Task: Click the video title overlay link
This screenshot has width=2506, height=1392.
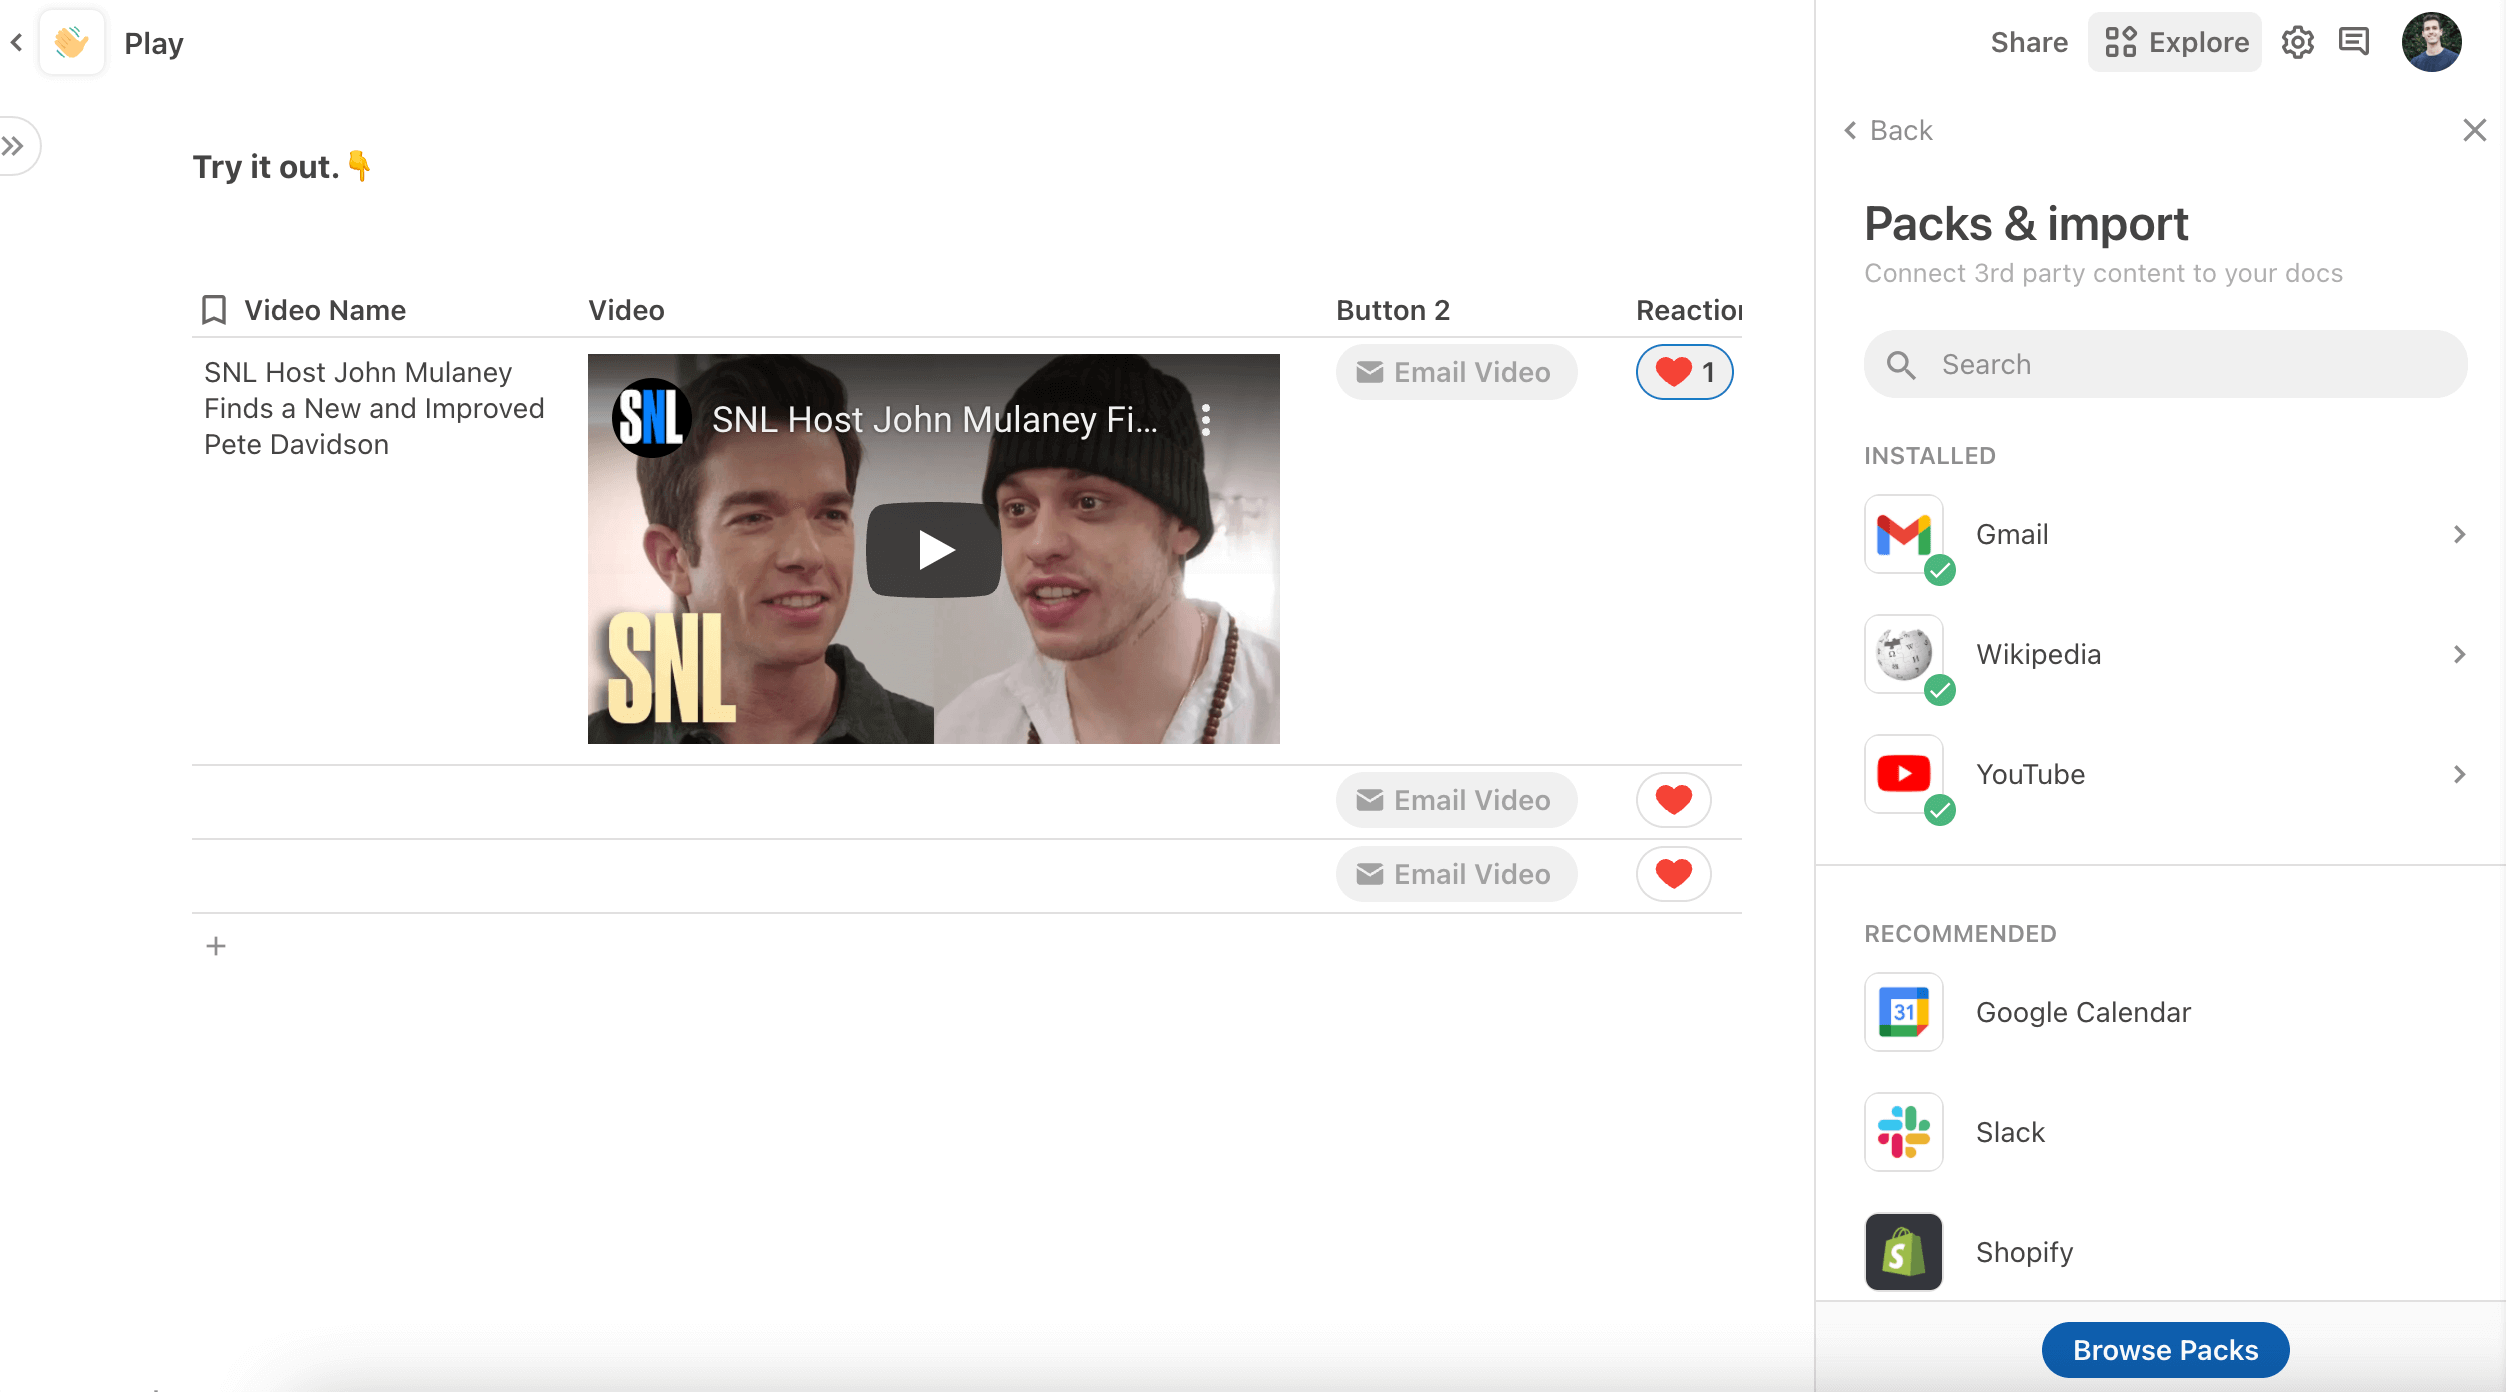Action: pos(935,420)
